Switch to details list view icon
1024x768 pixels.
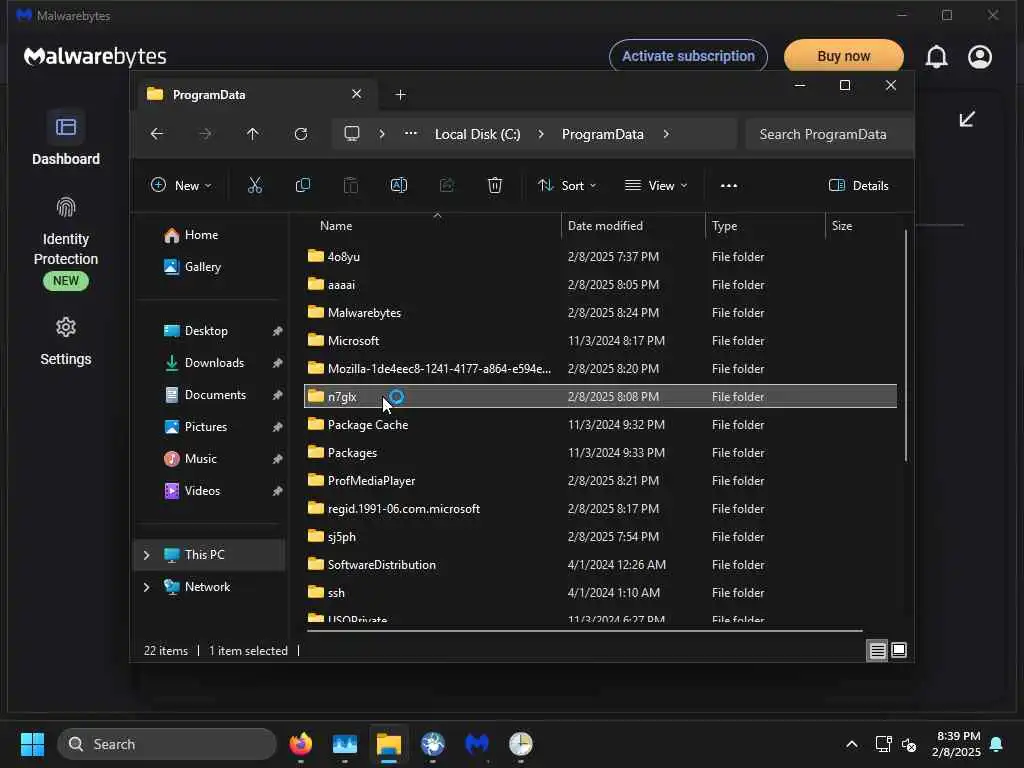(877, 650)
